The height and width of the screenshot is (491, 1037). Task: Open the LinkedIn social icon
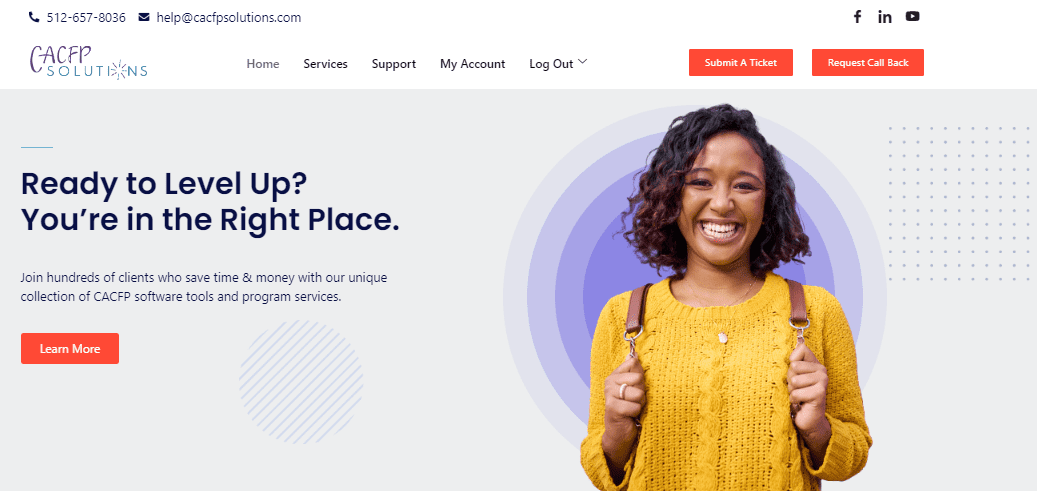[x=885, y=17]
